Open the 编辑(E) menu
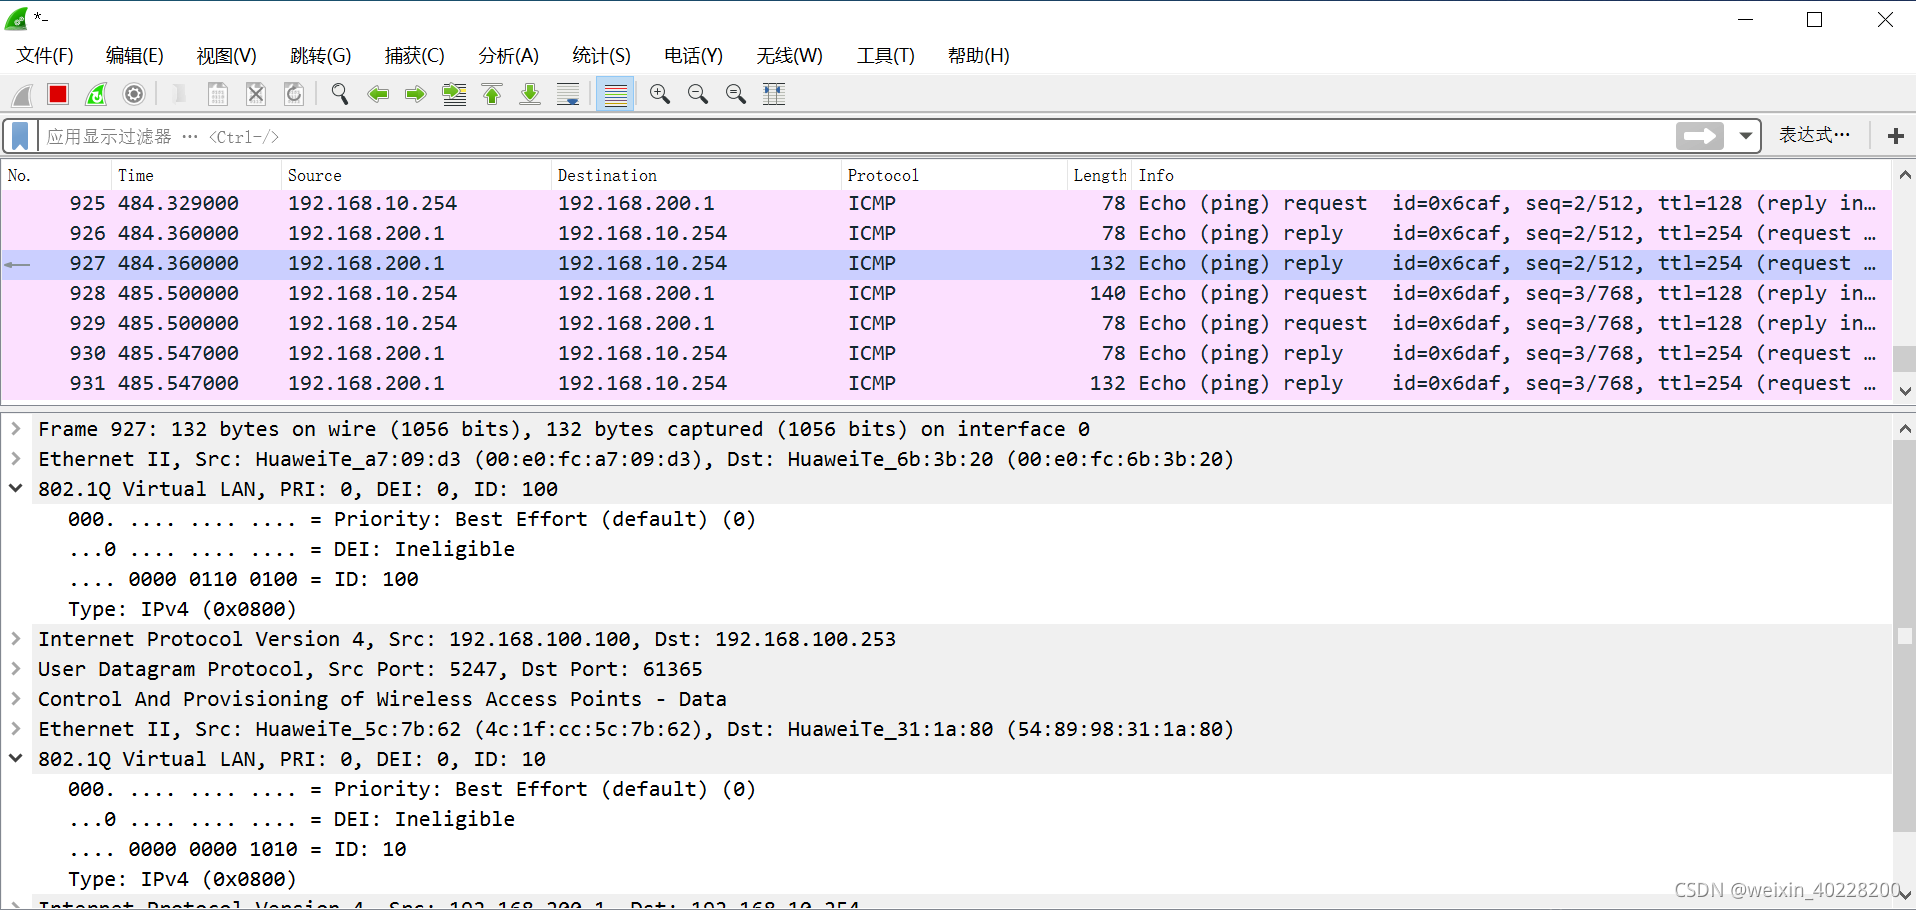Viewport: 1916px width, 910px height. [x=135, y=56]
